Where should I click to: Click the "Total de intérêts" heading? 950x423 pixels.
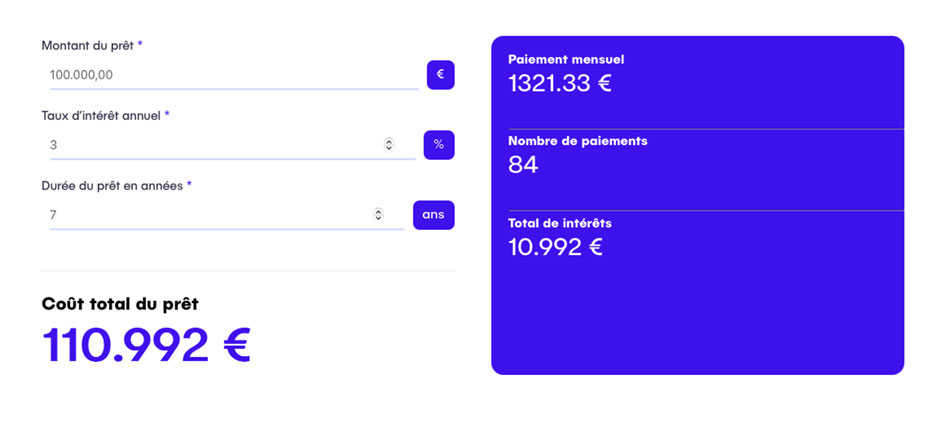(x=559, y=223)
